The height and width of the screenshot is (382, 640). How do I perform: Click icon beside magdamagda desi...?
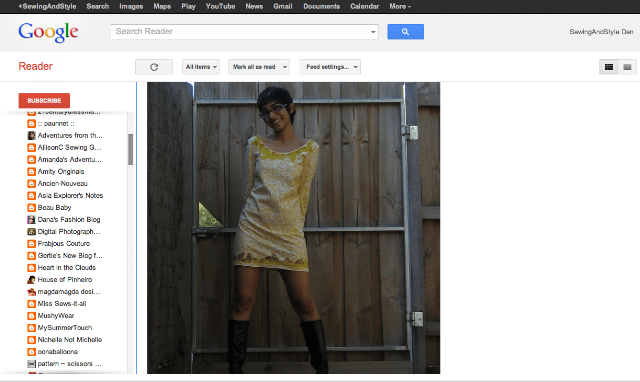(31, 292)
